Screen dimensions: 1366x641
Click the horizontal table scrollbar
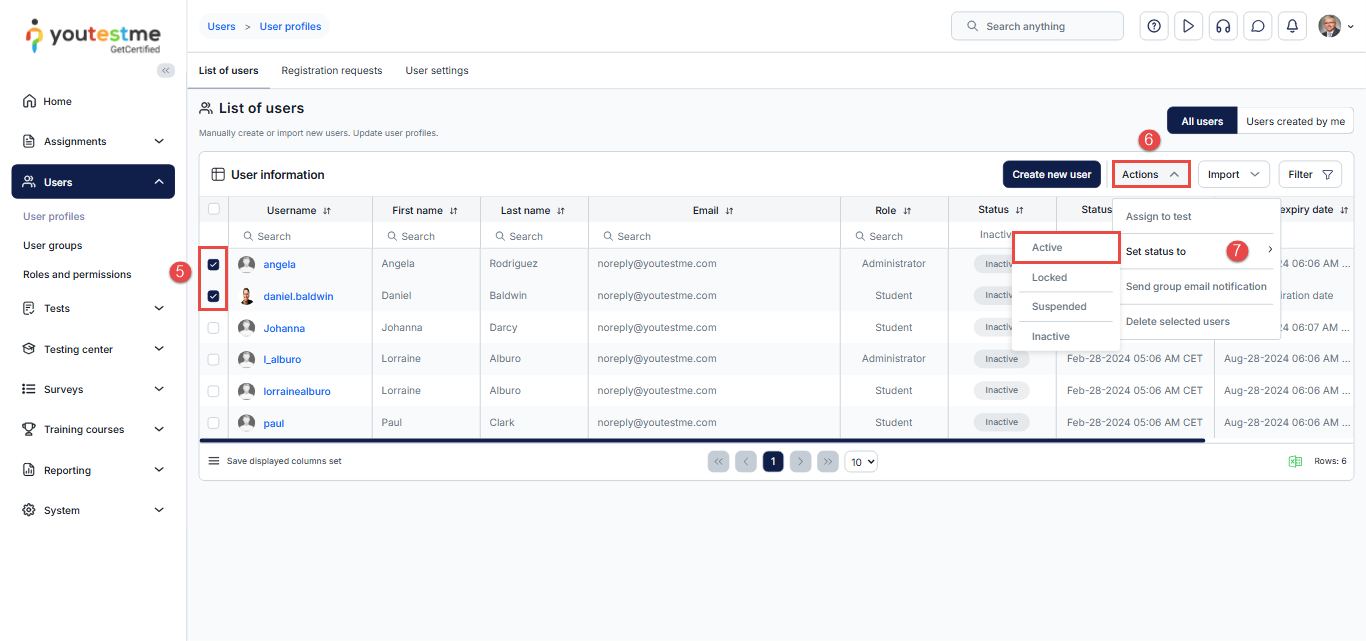700,440
